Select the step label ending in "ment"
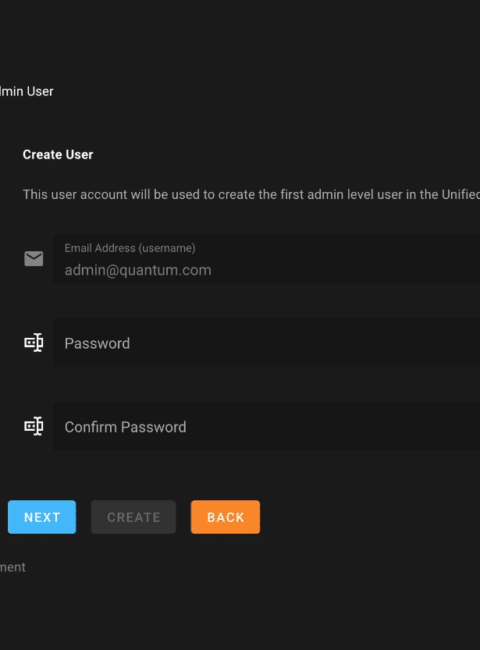The width and height of the screenshot is (480, 650). click(x=12, y=567)
